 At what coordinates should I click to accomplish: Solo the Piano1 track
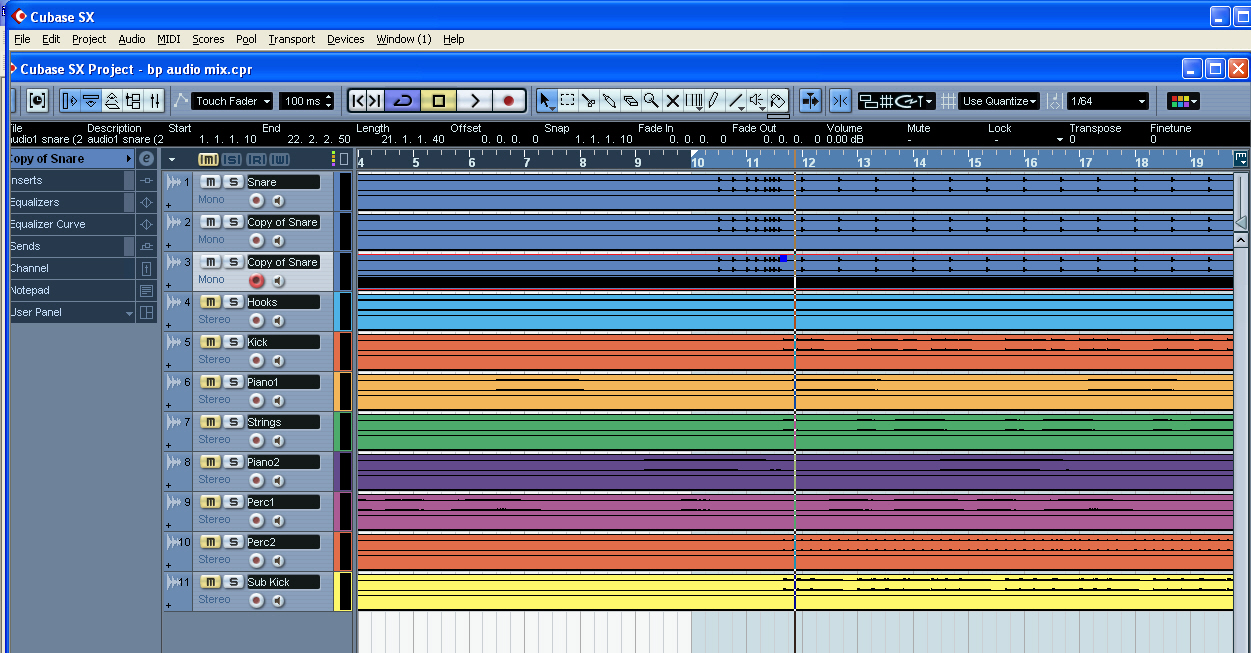click(232, 382)
